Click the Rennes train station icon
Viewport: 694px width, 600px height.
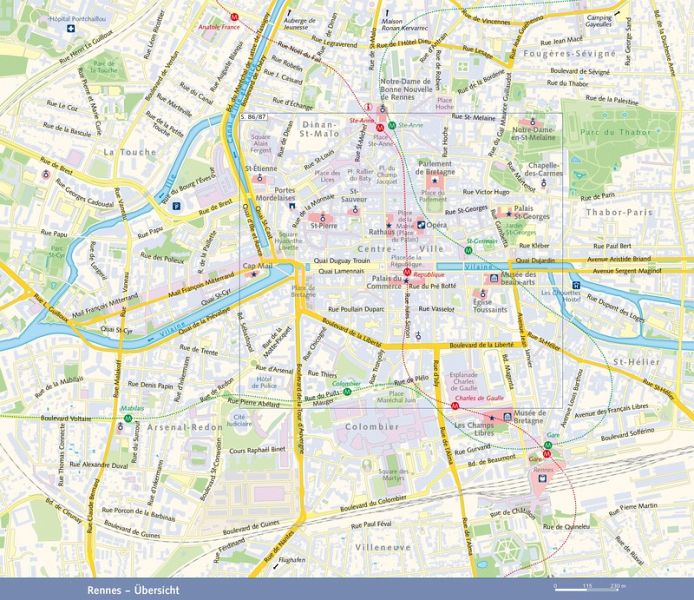(542, 478)
